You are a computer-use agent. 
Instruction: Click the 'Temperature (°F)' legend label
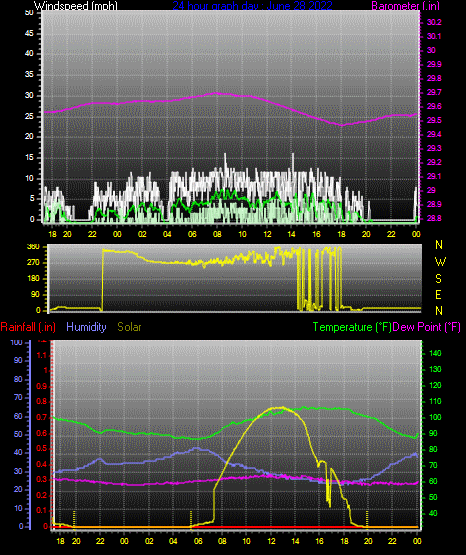tap(352, 327)
